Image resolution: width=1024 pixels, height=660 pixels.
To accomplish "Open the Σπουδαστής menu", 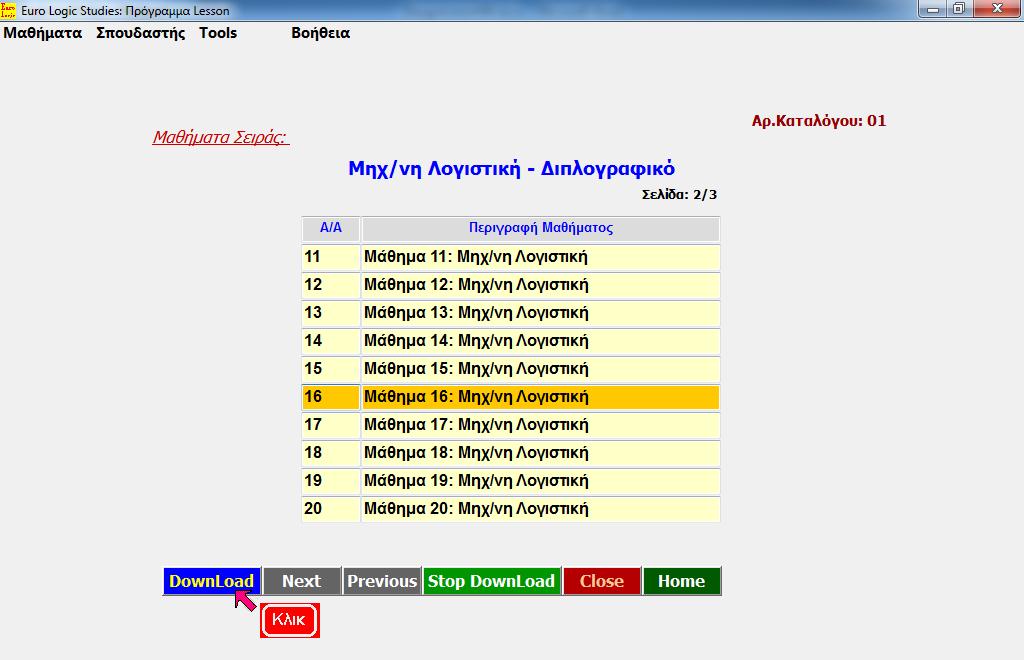I will point(141,33).
